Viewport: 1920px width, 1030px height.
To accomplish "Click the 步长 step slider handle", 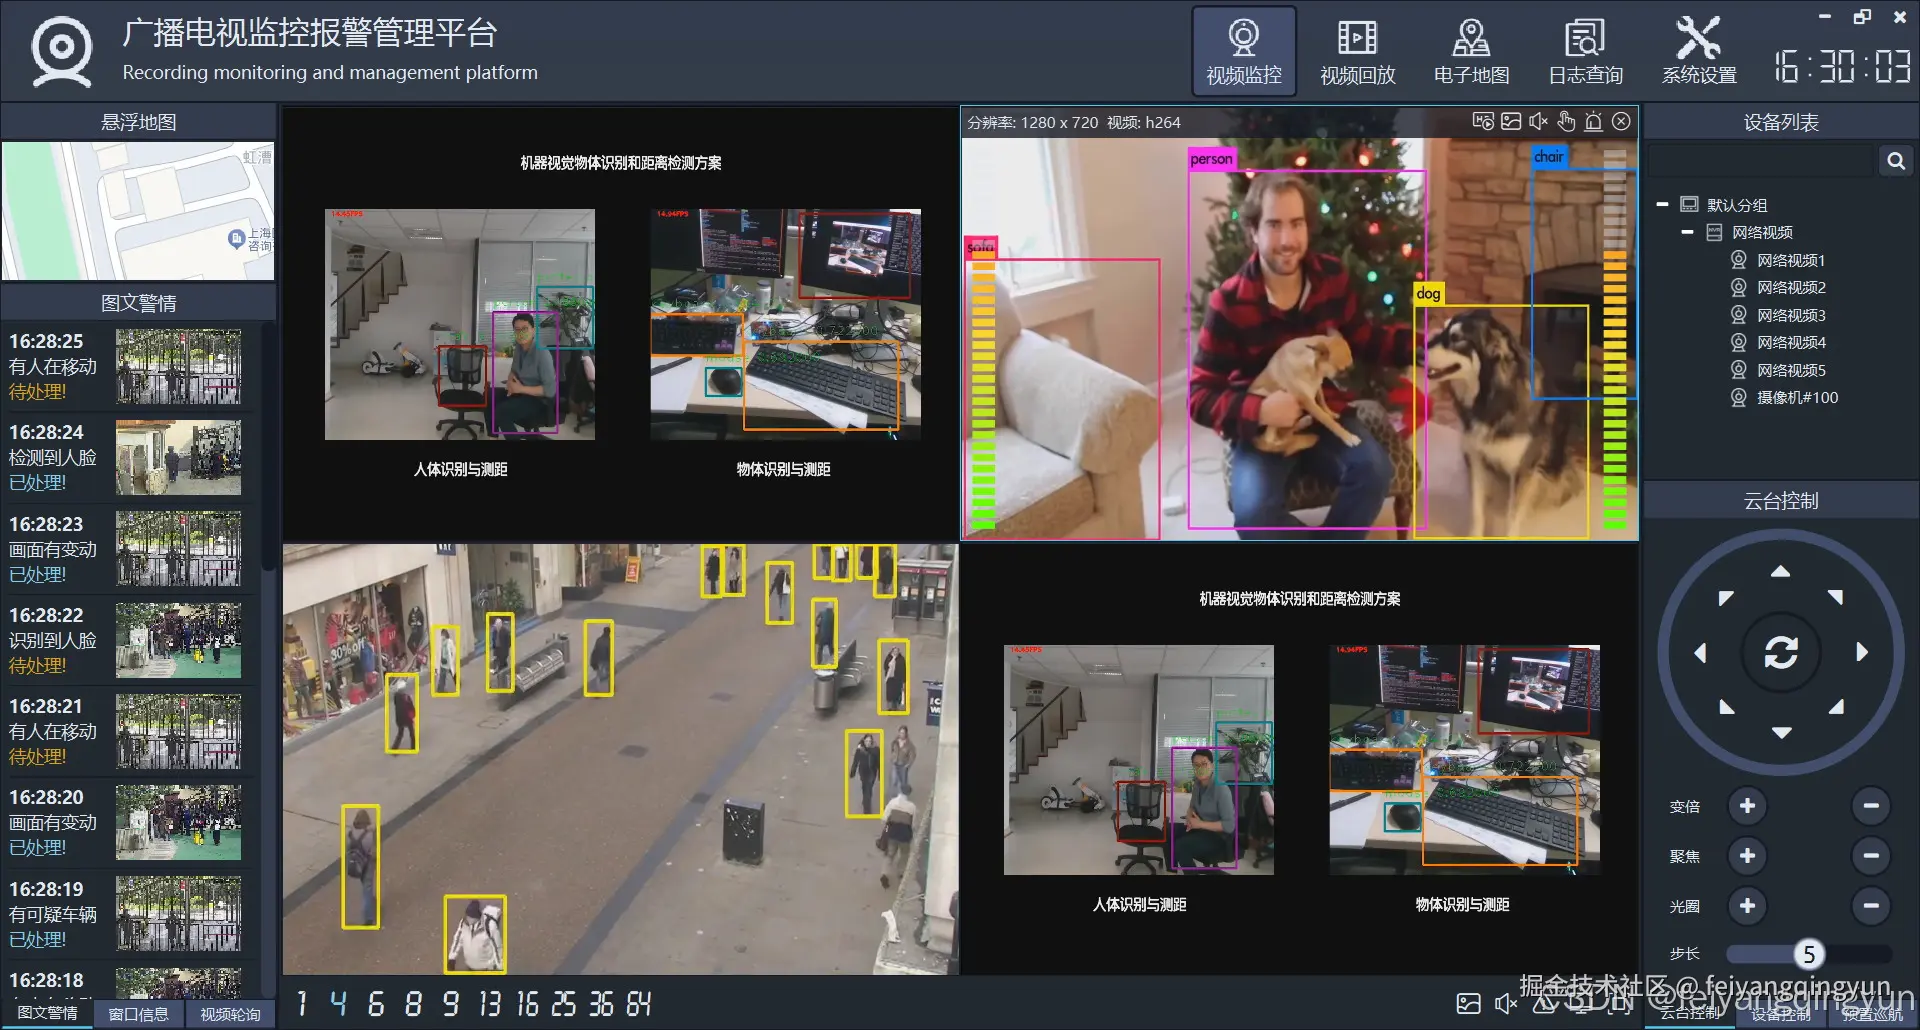I will pyautogui.click(x=1809, y=954).
